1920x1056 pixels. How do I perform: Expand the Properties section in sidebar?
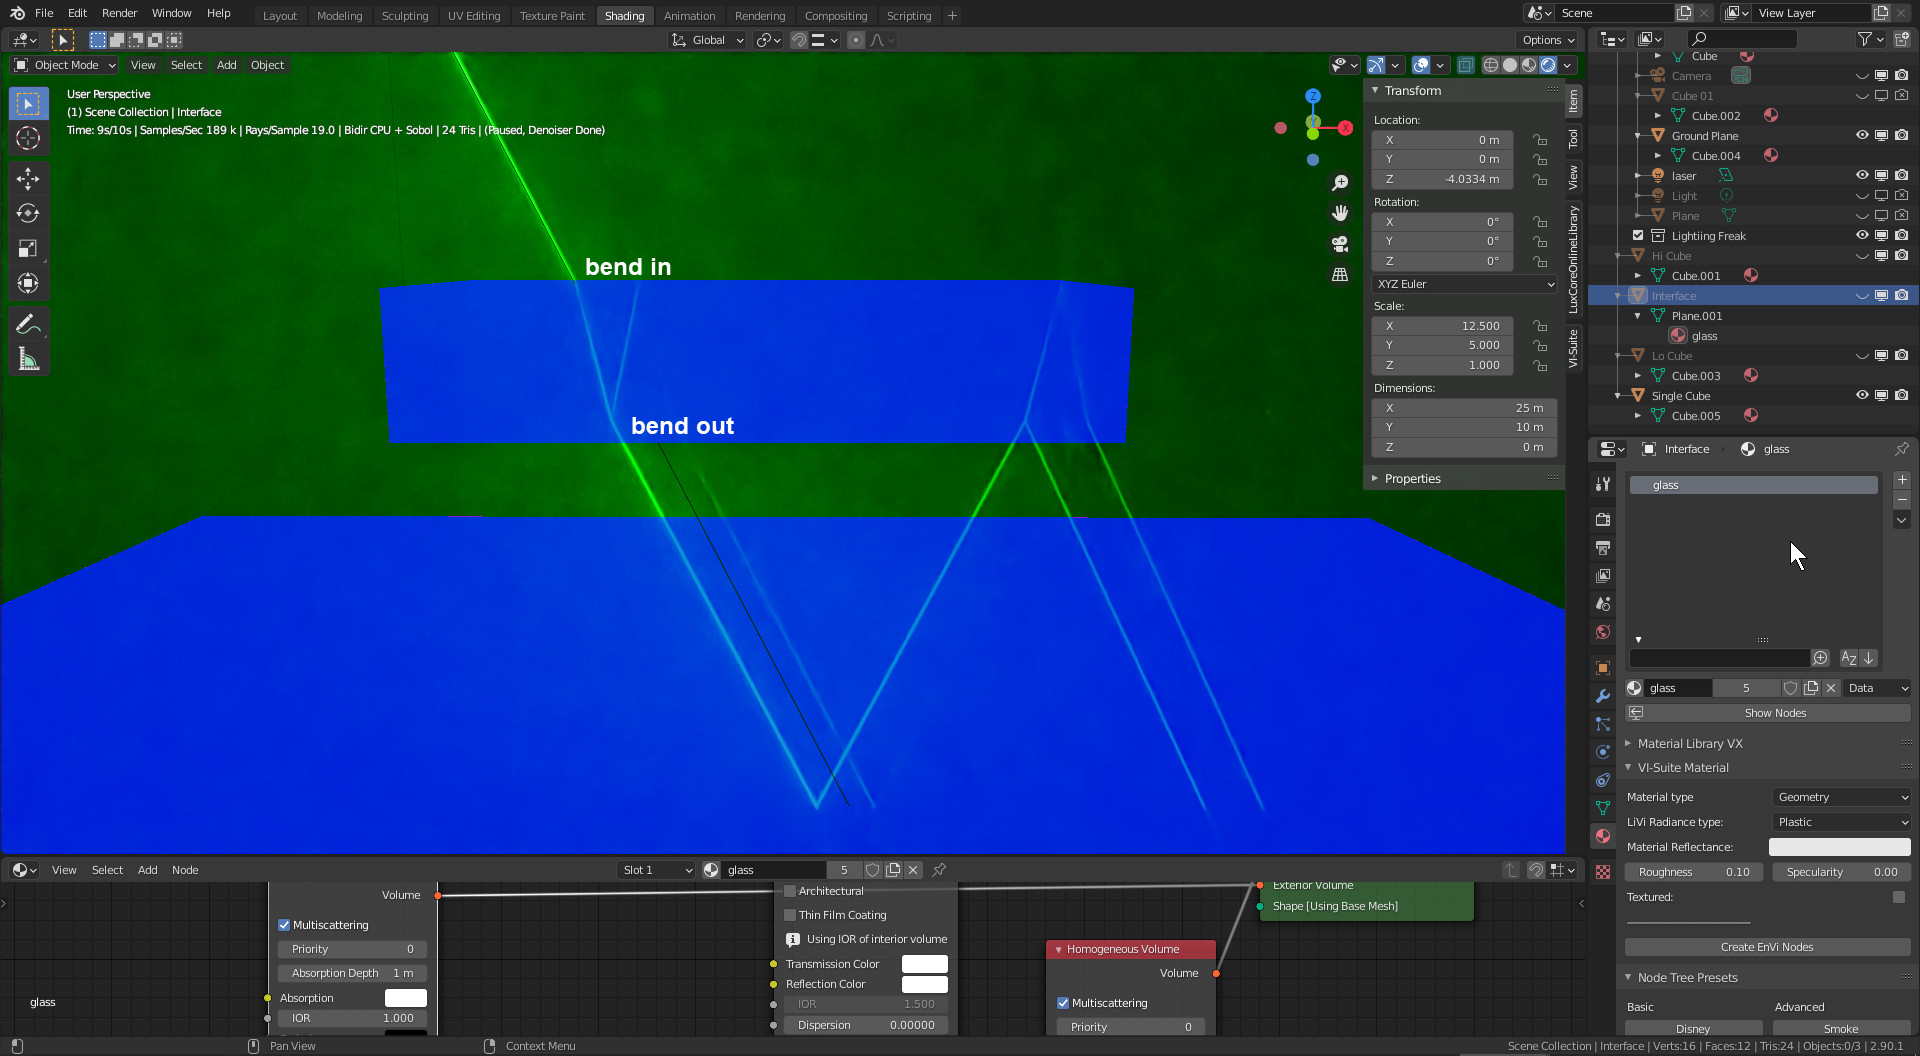1412,479
